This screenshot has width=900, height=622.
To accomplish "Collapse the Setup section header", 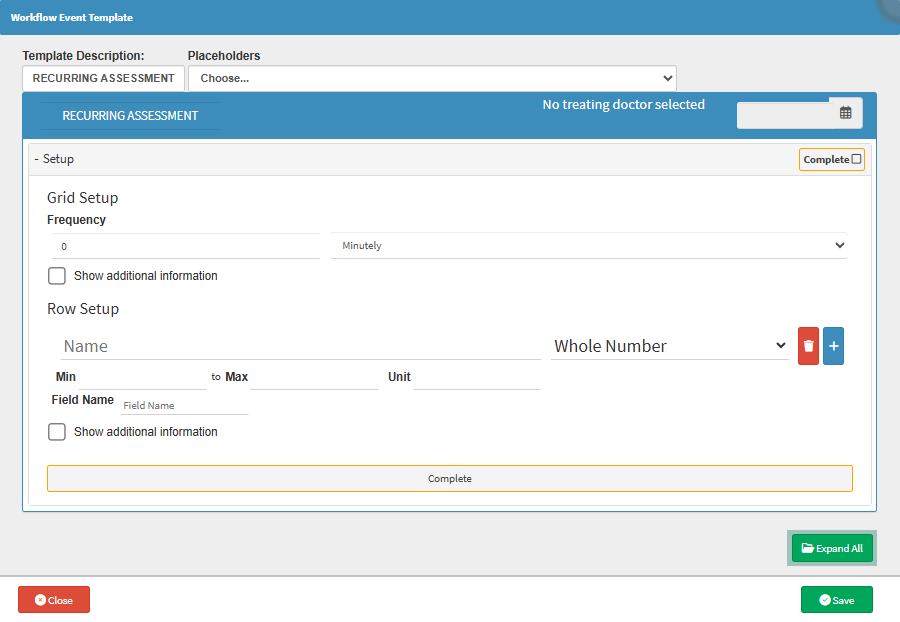I will pos(55,159).
